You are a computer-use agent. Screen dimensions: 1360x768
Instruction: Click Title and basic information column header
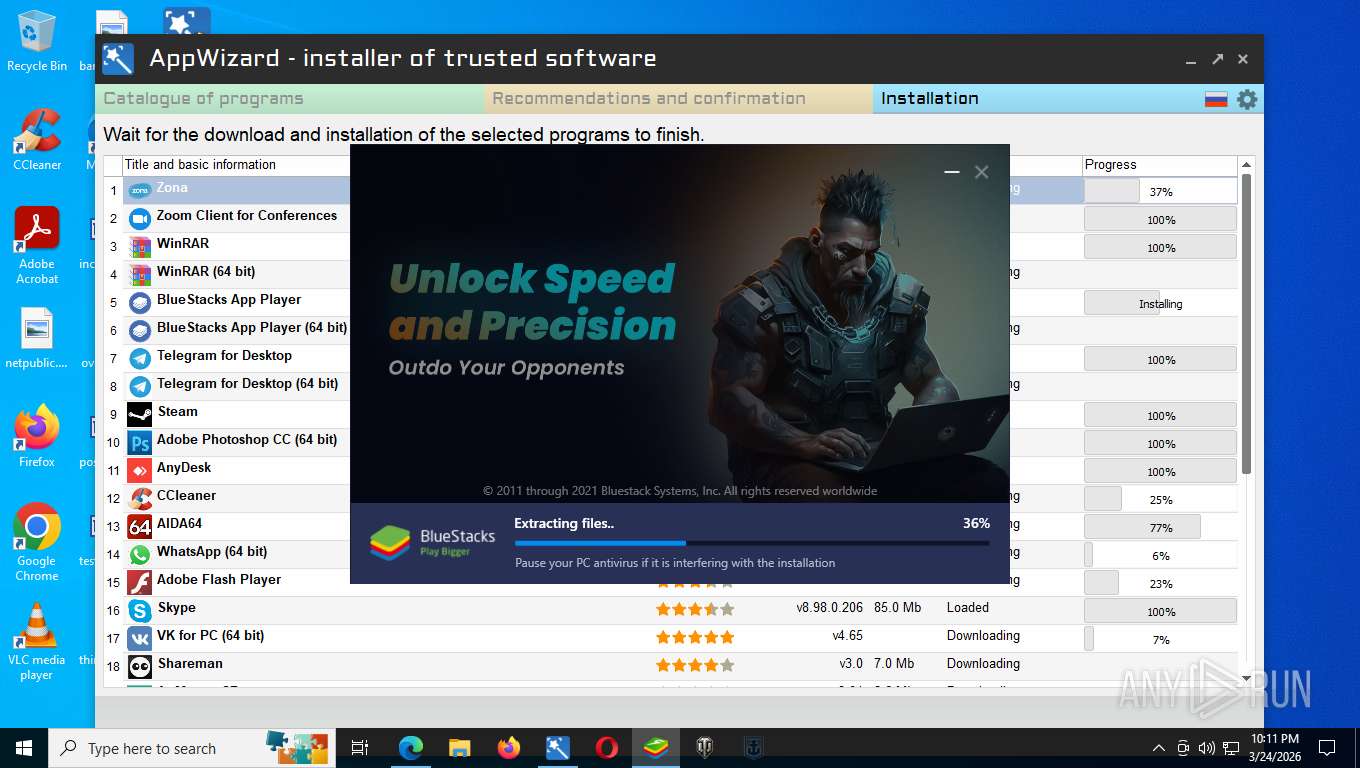tap(200, 165)
